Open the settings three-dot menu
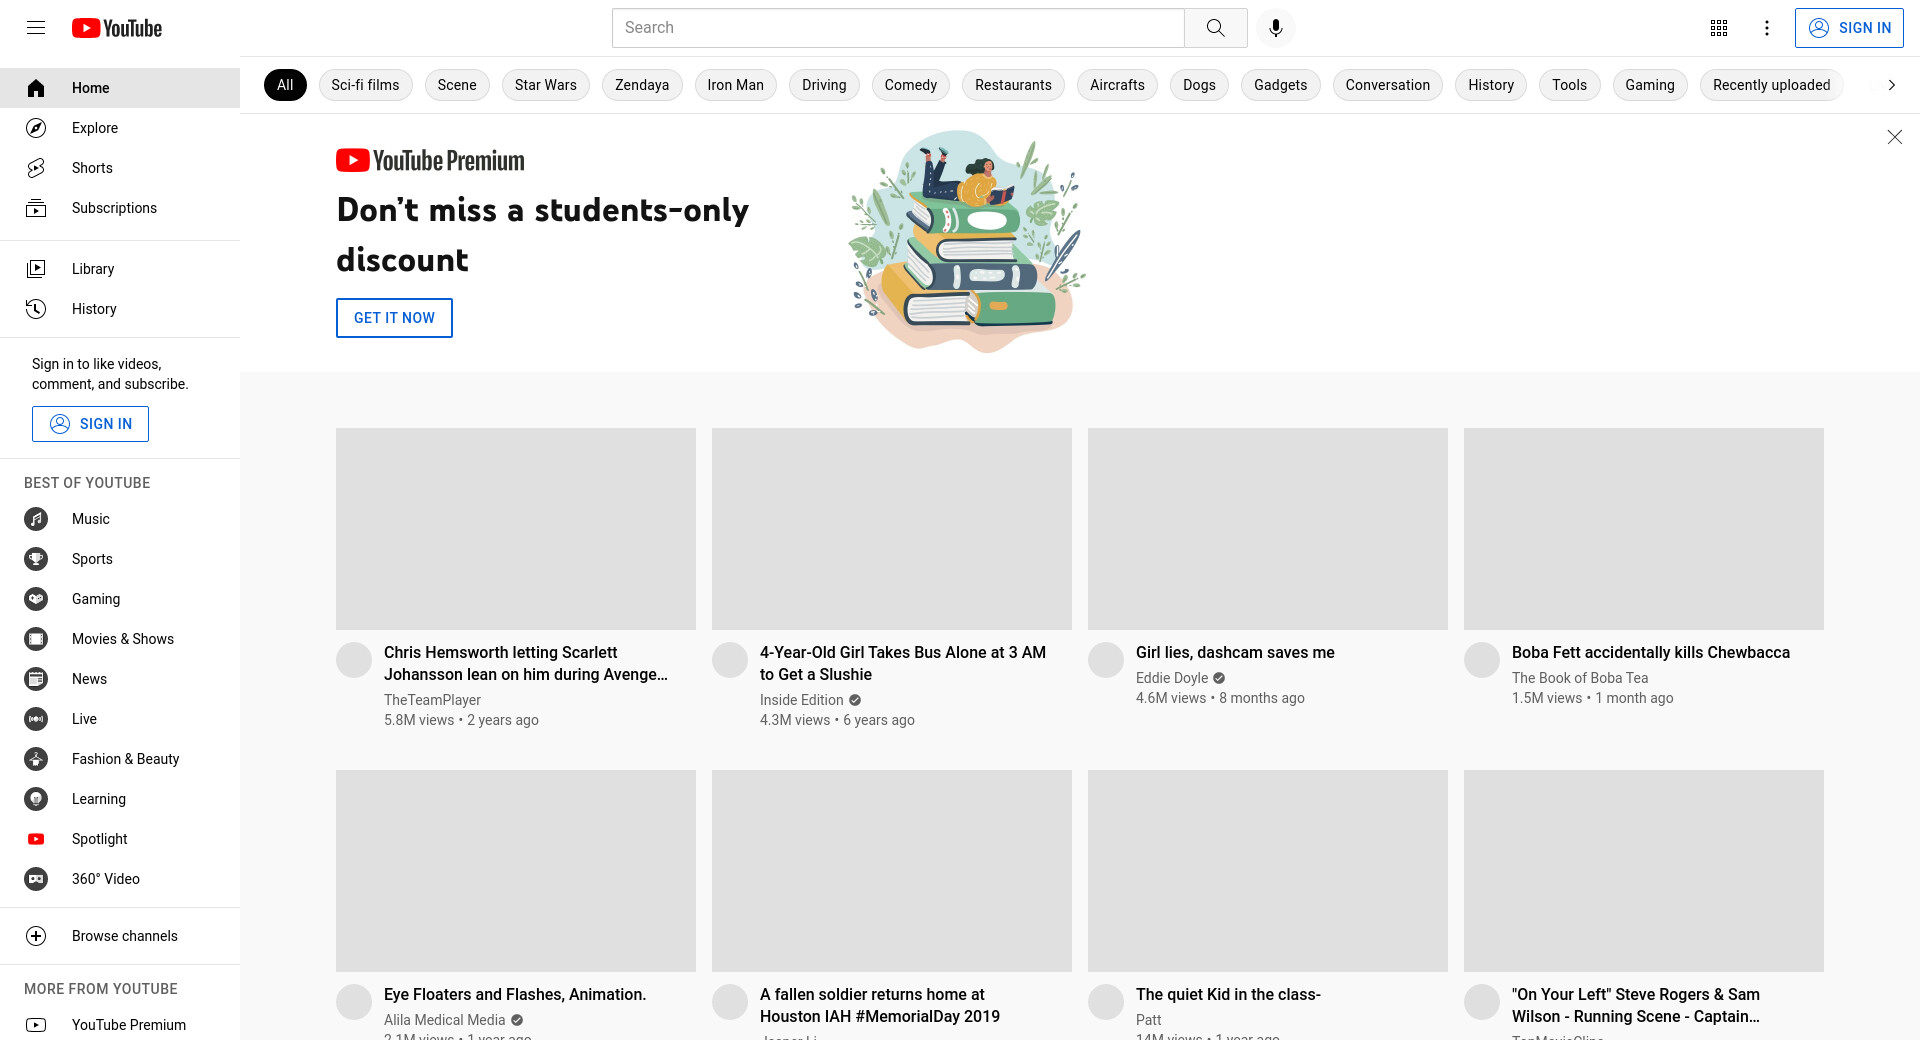Screen dimensions: 1920x1040 click(1767, 28)
